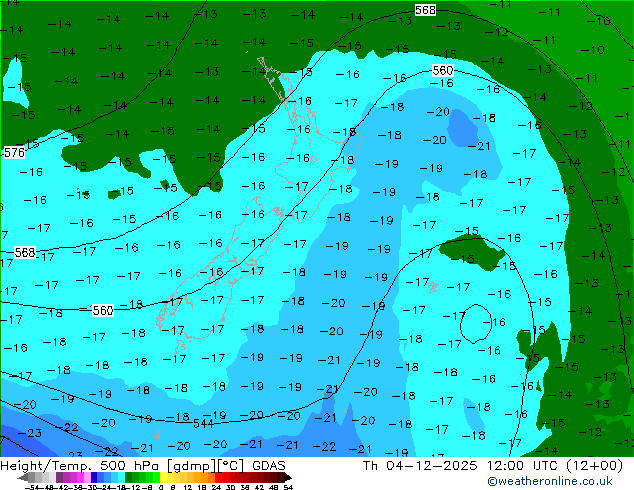
Task: Click the dark right arrow cap of the color scale
Action: click(x=288, y=477)
